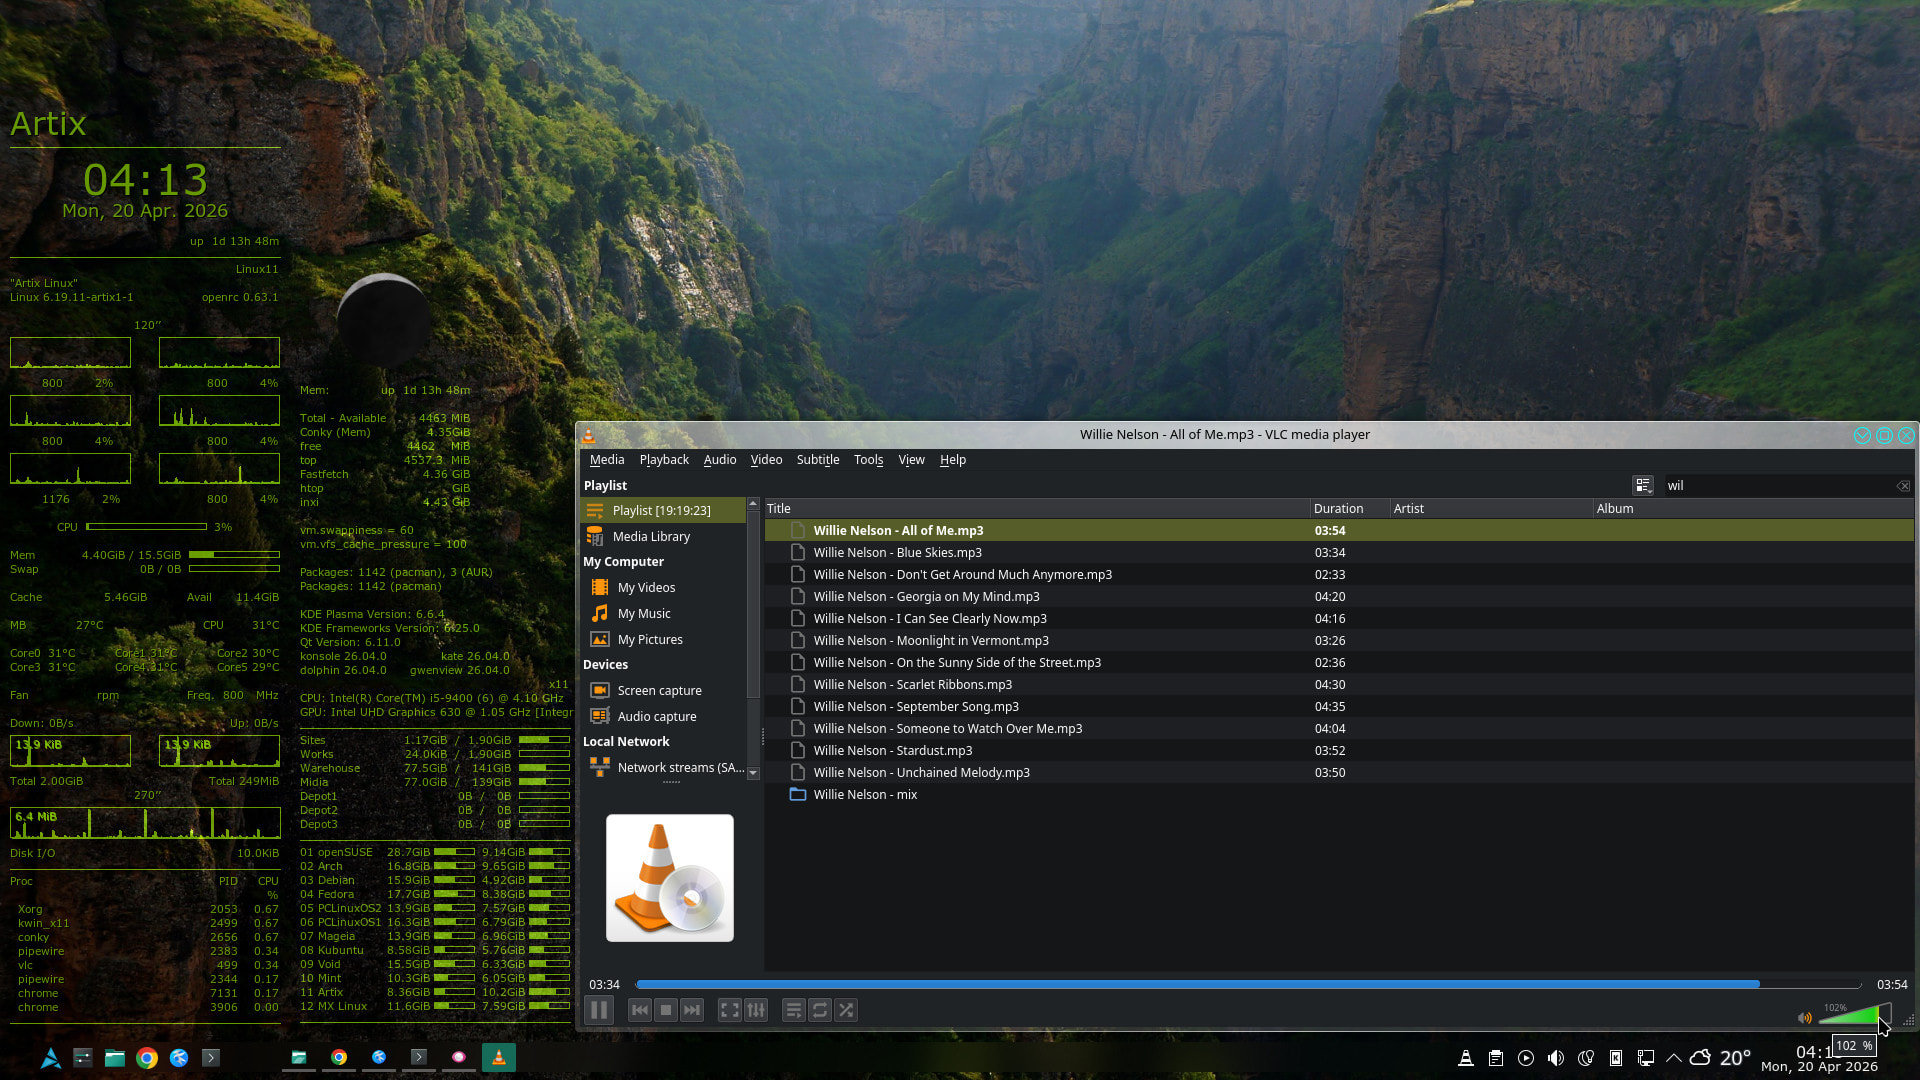Viewport: 1920px width, 1080px height.
Task: Open the Playback menu
Action: [664, 460]
